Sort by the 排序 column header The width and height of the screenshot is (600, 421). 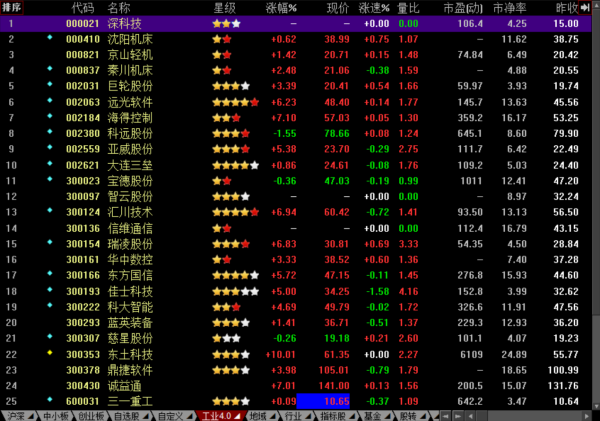click(x=12, y=8)
